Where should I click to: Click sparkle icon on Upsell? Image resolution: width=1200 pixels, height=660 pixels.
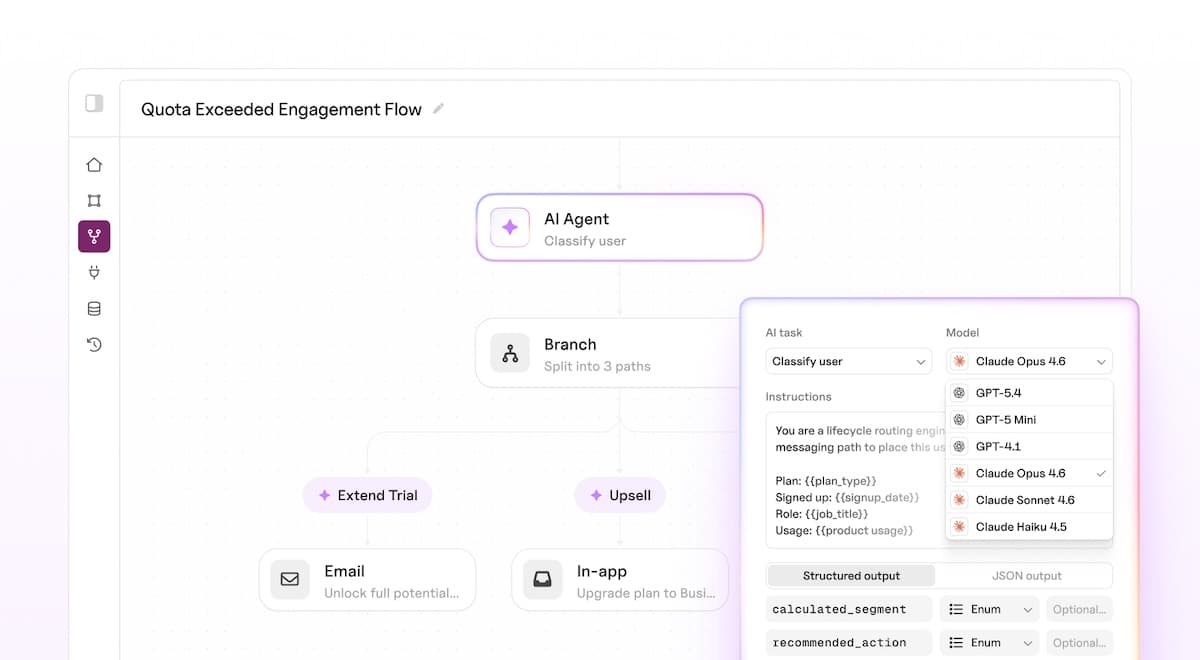(x=596, y=495)
